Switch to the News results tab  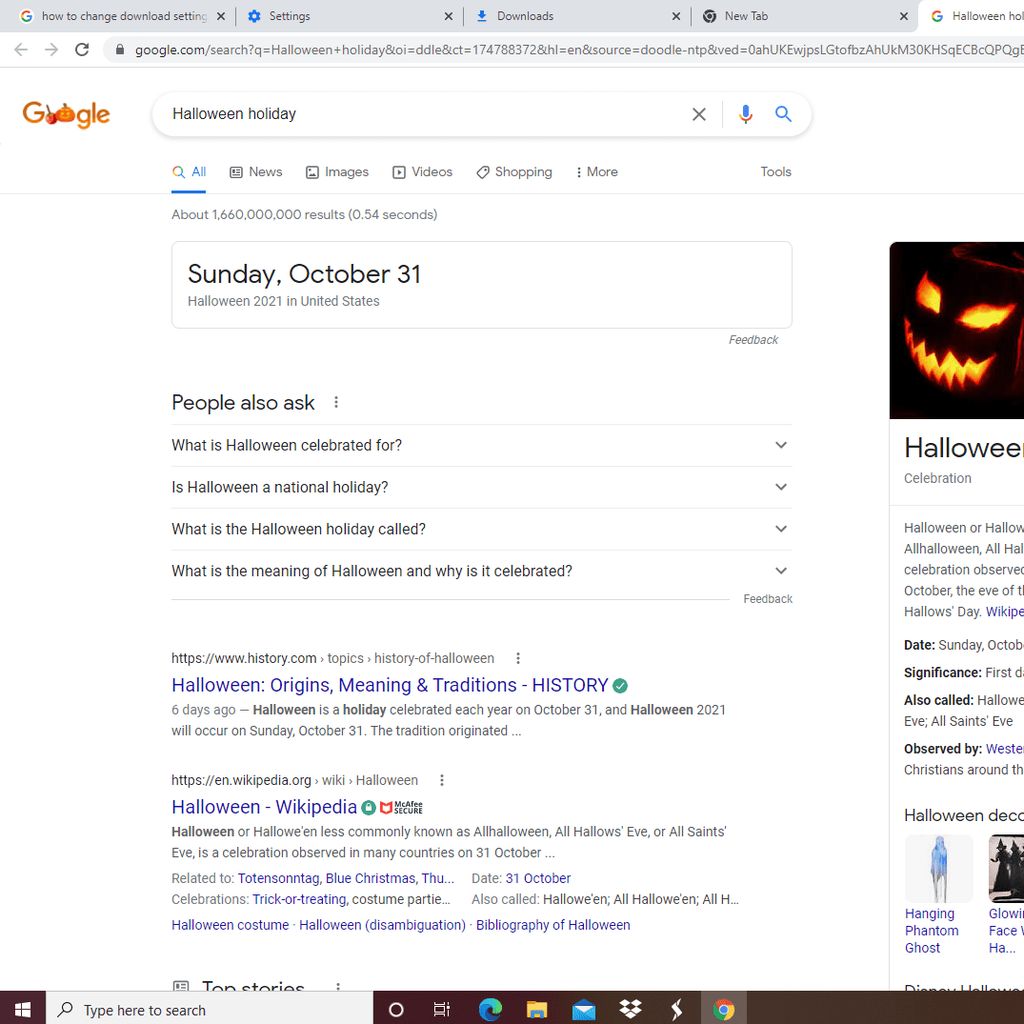[256, 172]
